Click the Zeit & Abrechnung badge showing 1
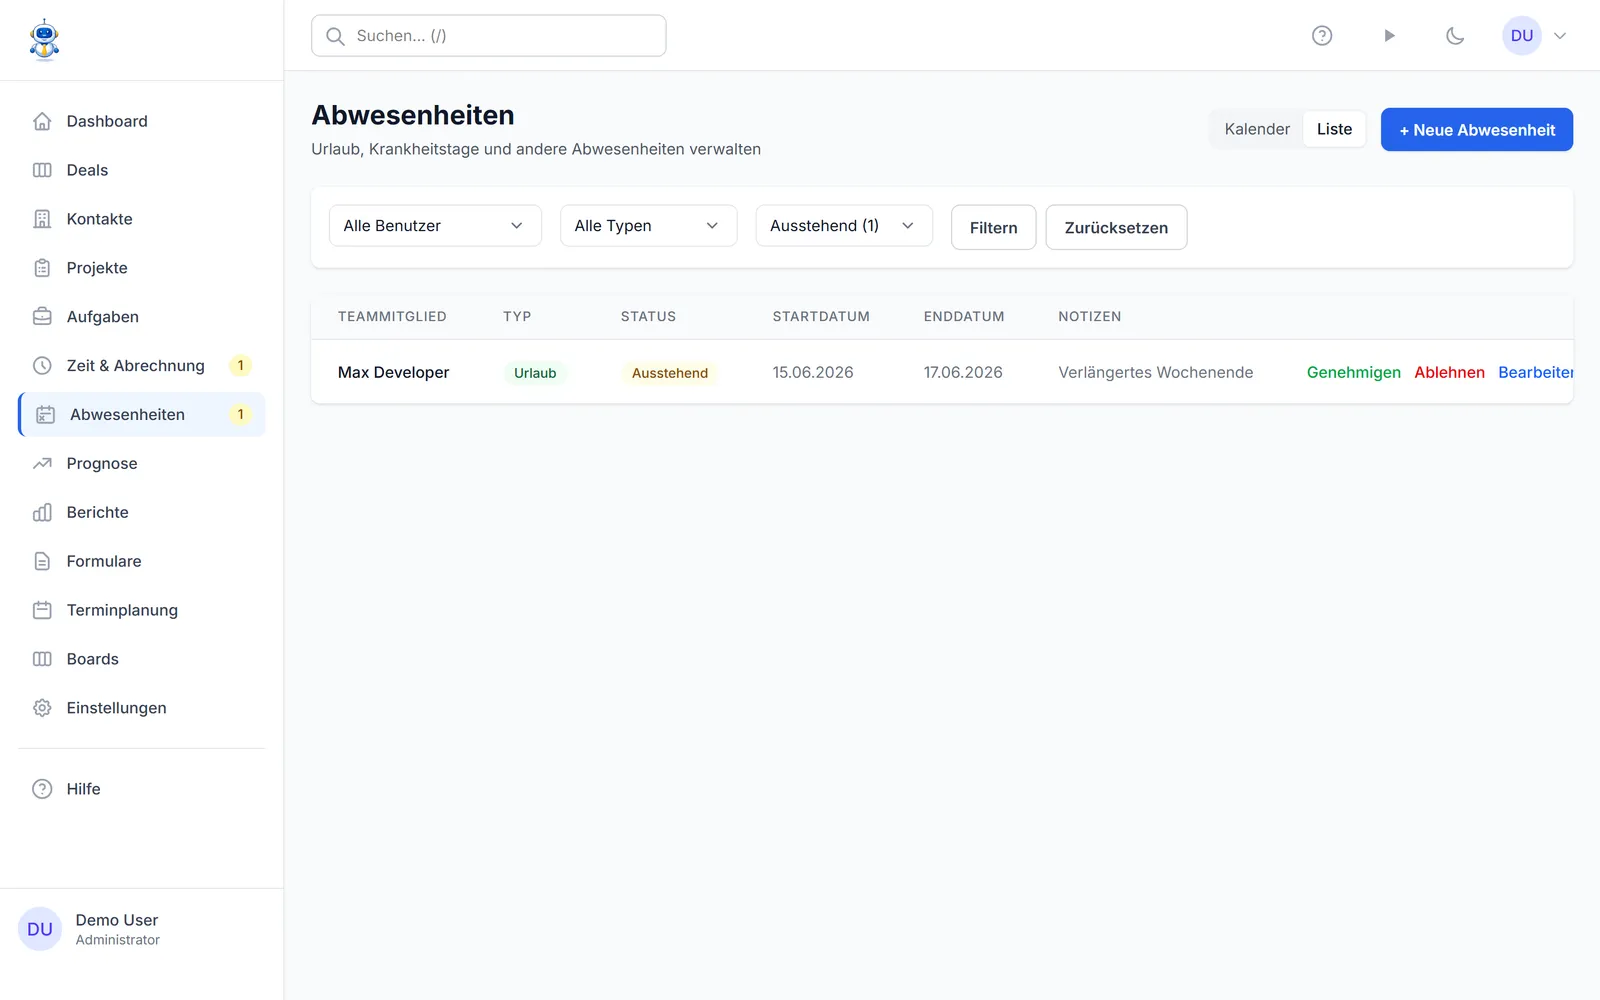Viewport: 1600px width, 1000px height. [x=240, y=366]
